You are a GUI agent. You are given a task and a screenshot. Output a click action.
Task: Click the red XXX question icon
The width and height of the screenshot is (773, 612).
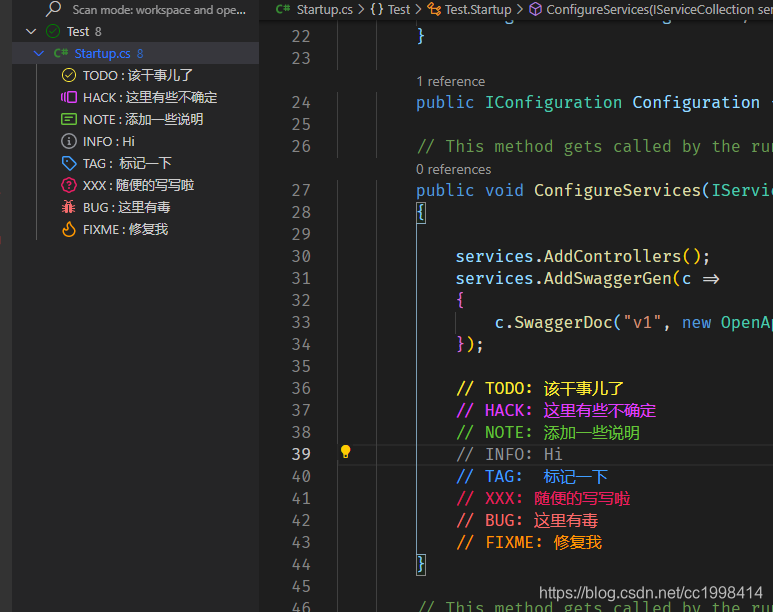[x=69, y=185]
